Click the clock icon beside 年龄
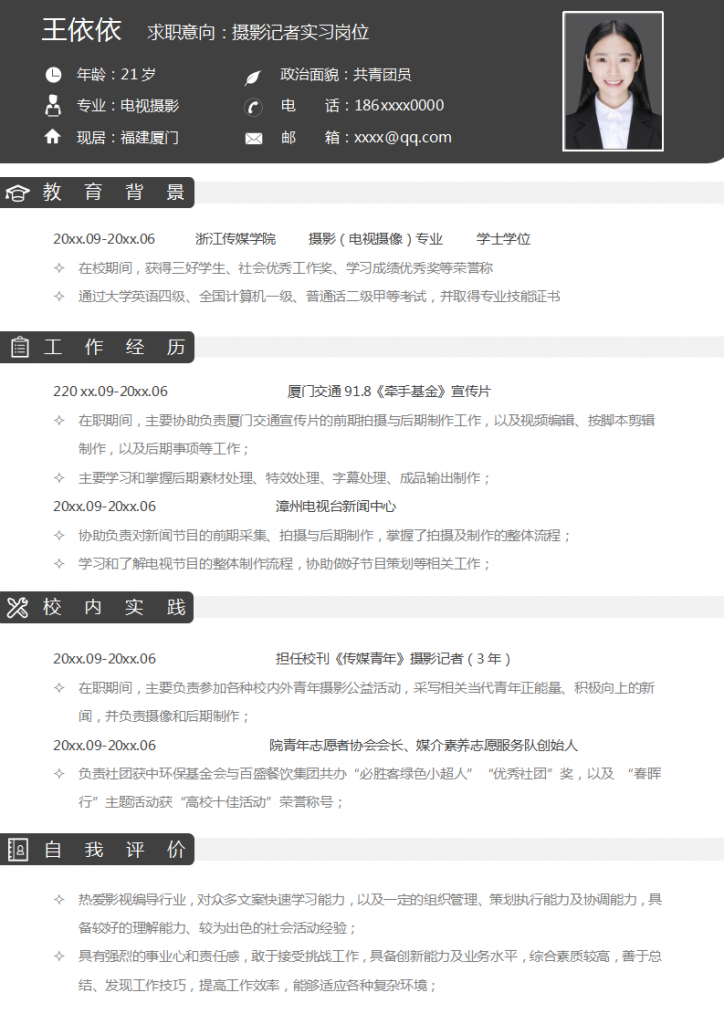This screenshot has height=1024, width=724. [53, 75]
